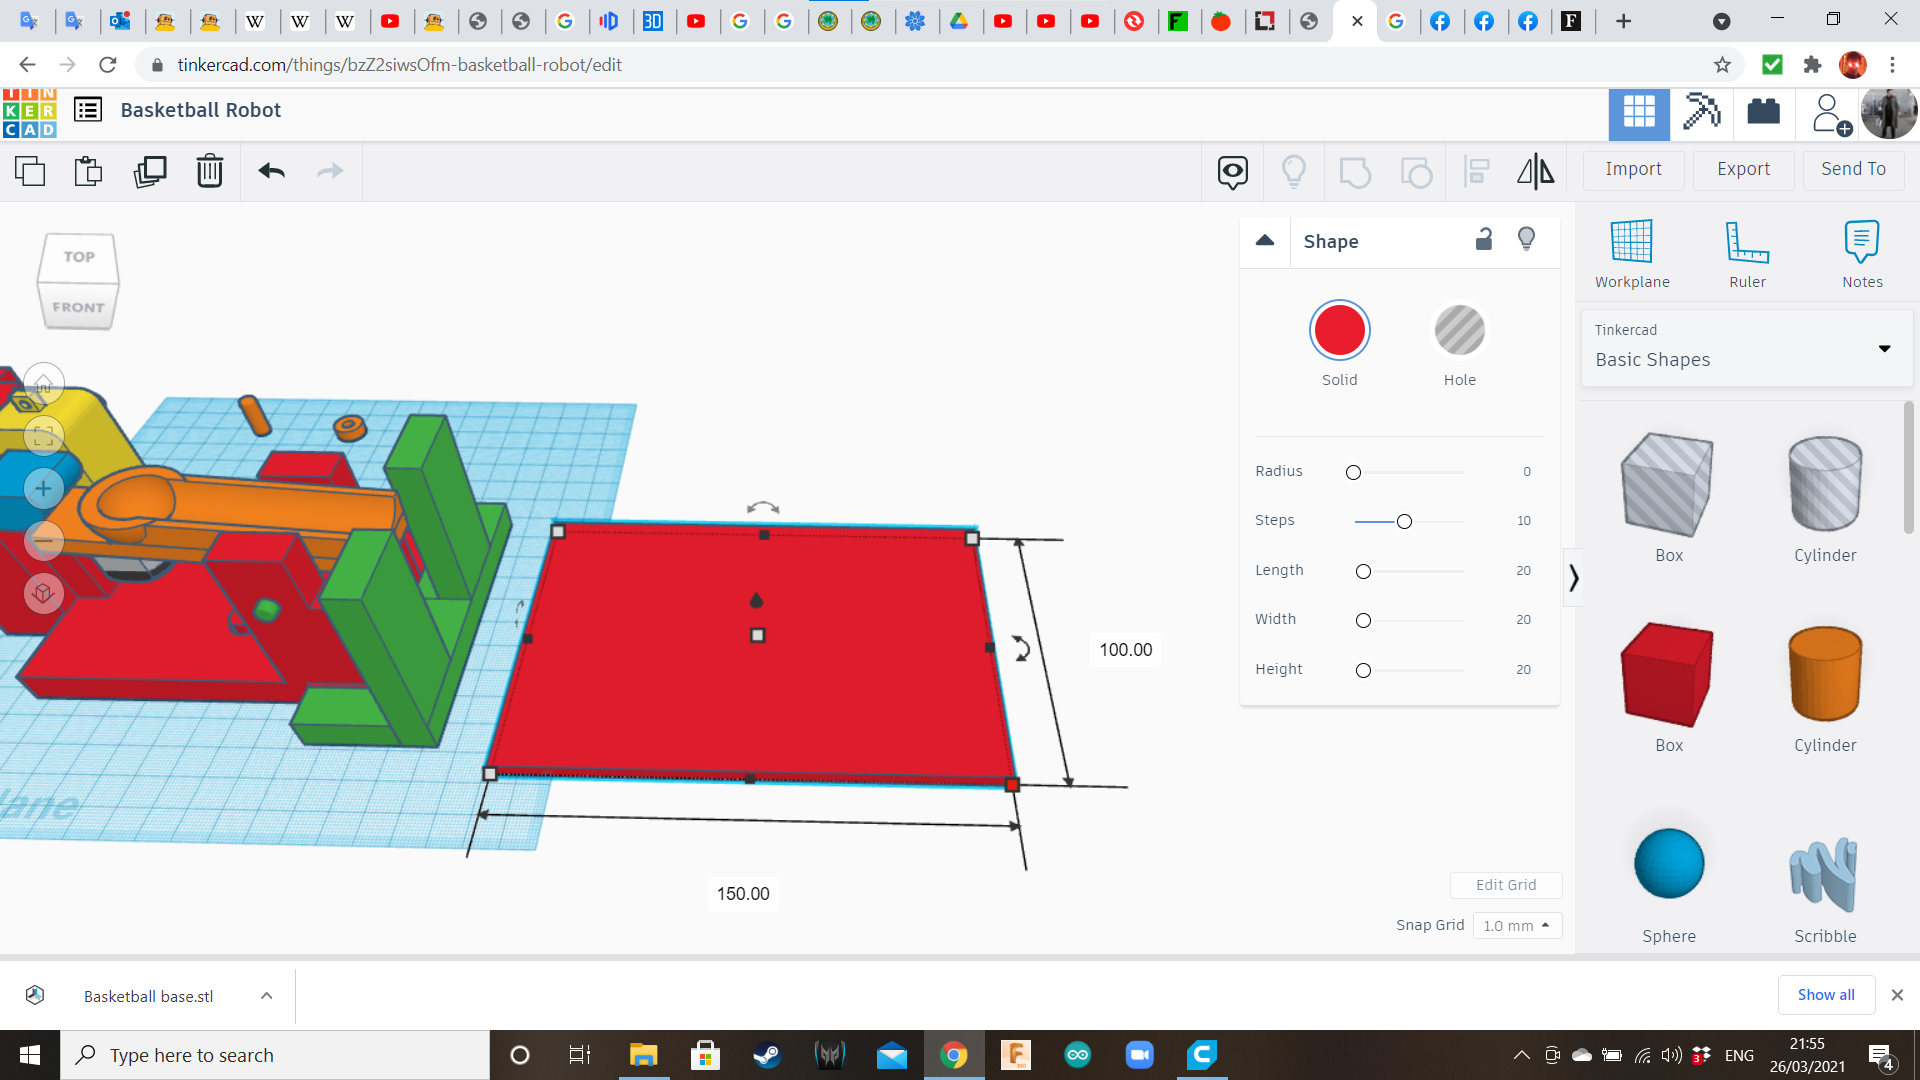Collapse the Basketball base.stl import panel
This screenshot has height=1080, width=1920.
click(x=266, y=995)
